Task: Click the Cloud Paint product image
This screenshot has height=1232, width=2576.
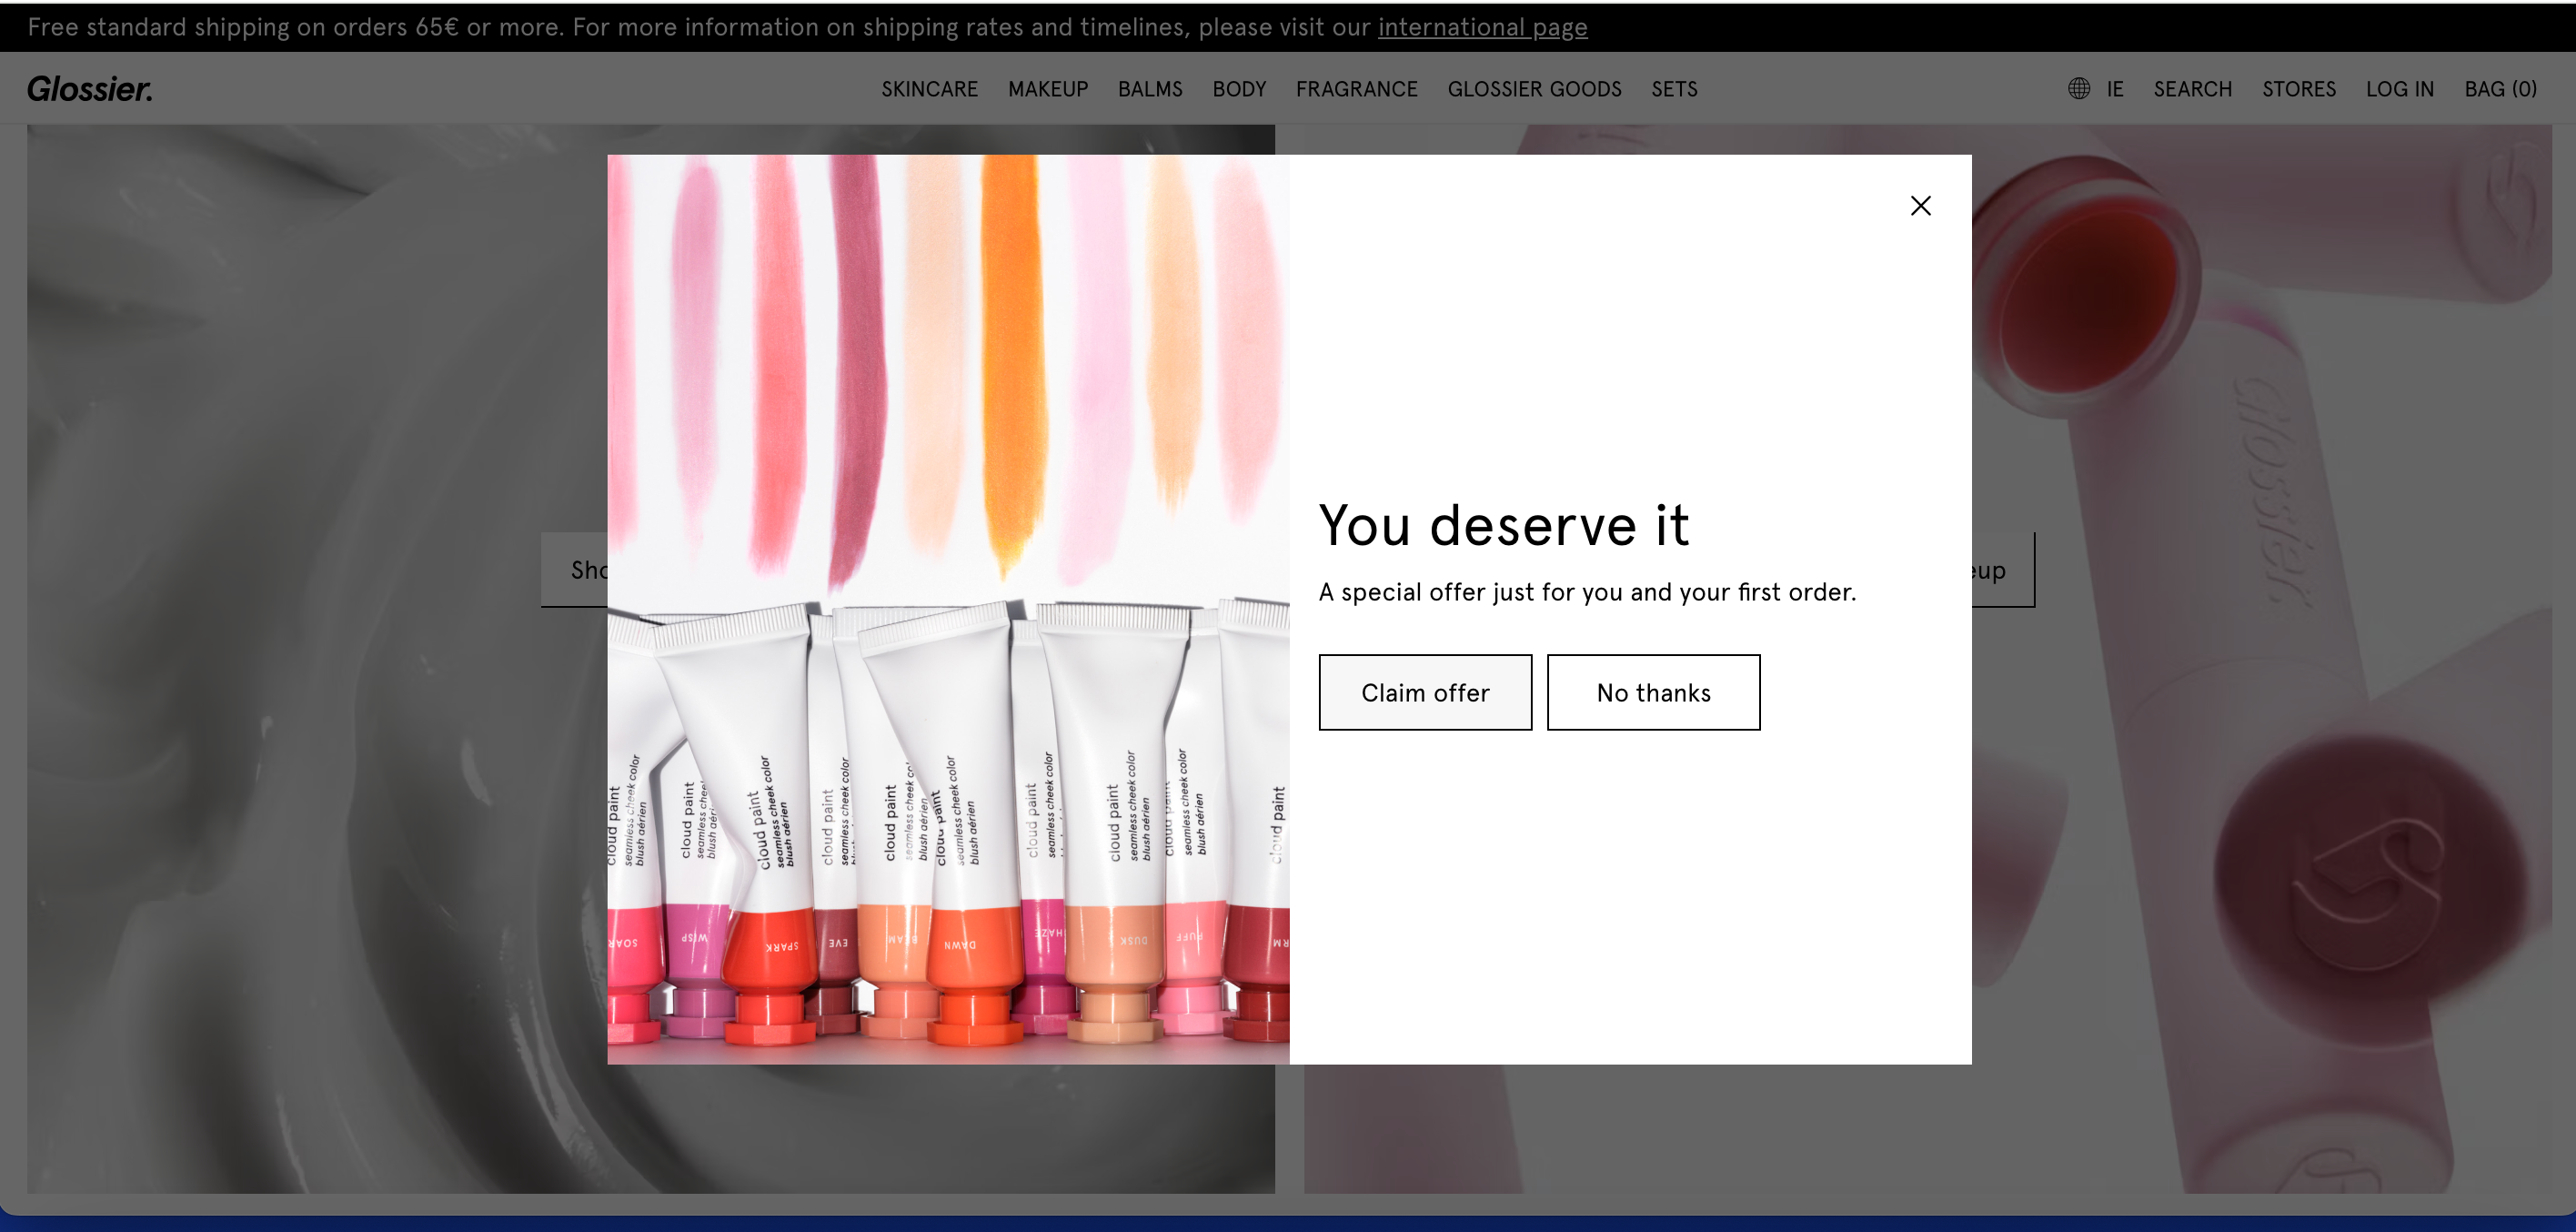Action: (948, 600)
